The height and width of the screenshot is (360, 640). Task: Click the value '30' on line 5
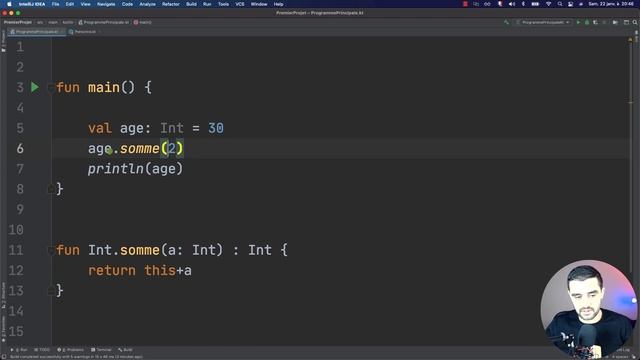pos(216,128)
